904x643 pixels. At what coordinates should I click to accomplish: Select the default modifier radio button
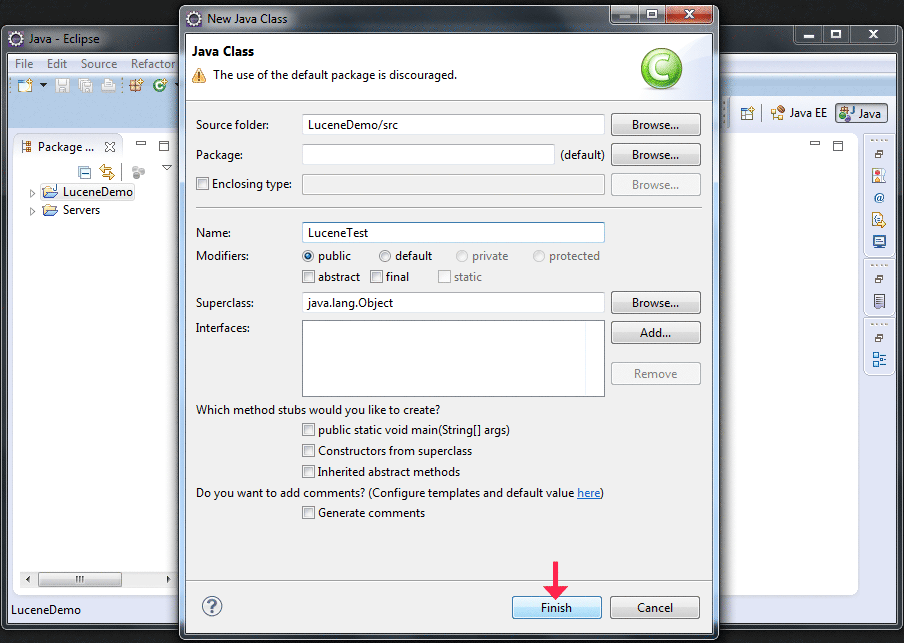[x=385, y=256]
